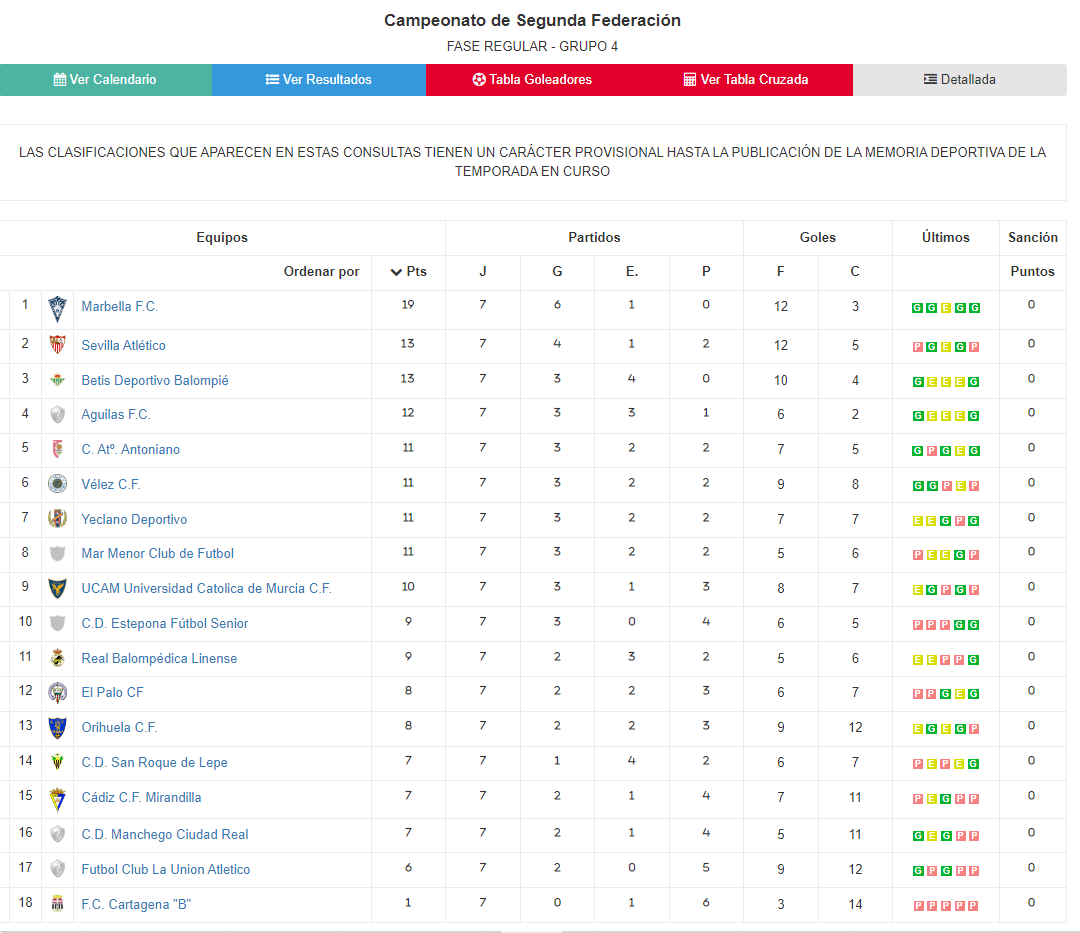This screenshot has width=1080, height=933.
Task: Click the G column header
Action: (557, 271)
